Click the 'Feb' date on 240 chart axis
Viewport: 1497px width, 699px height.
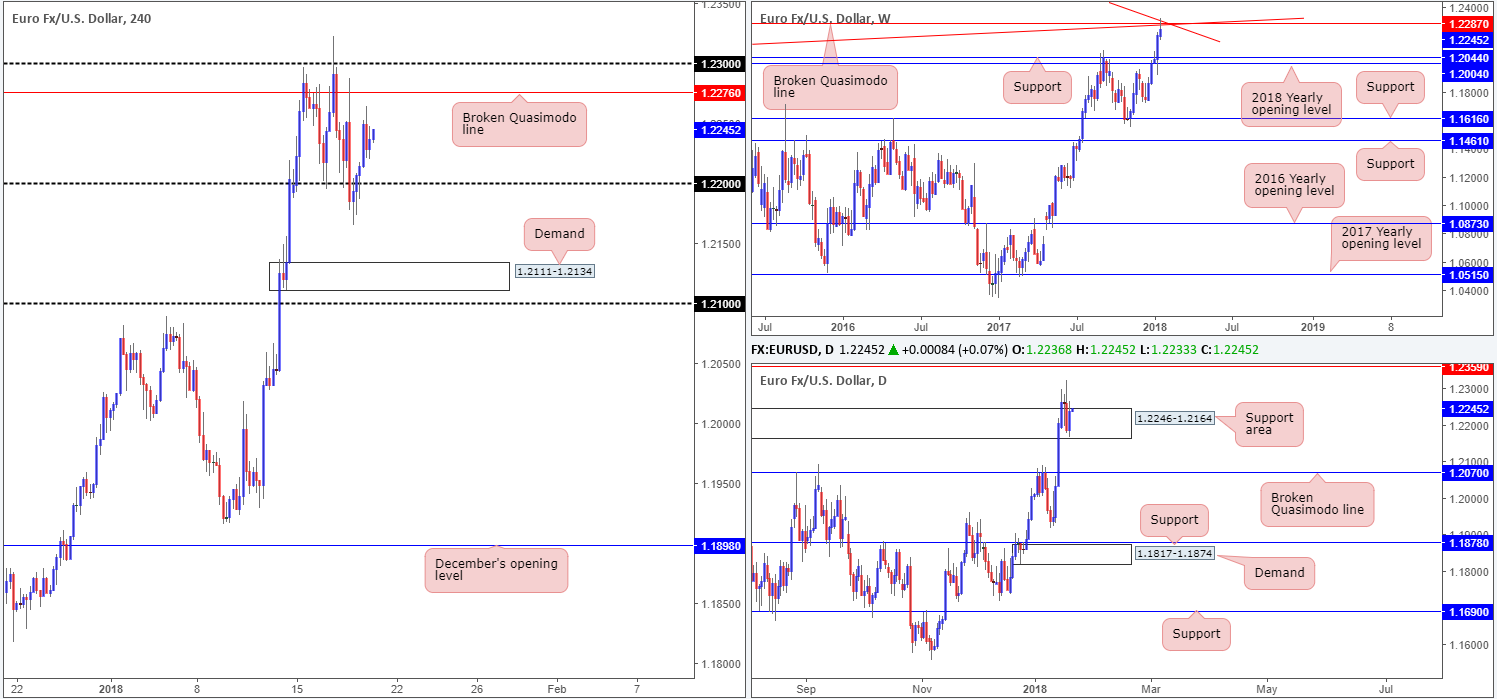click(557, 689)
